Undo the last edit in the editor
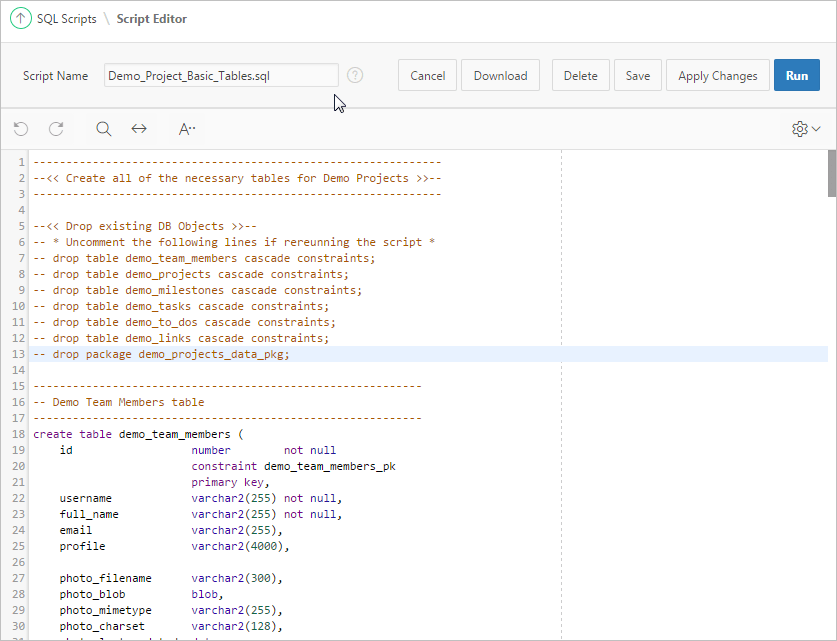Viewport: 837px width, 641px height. pyautogui.click(x=21, y=128)
